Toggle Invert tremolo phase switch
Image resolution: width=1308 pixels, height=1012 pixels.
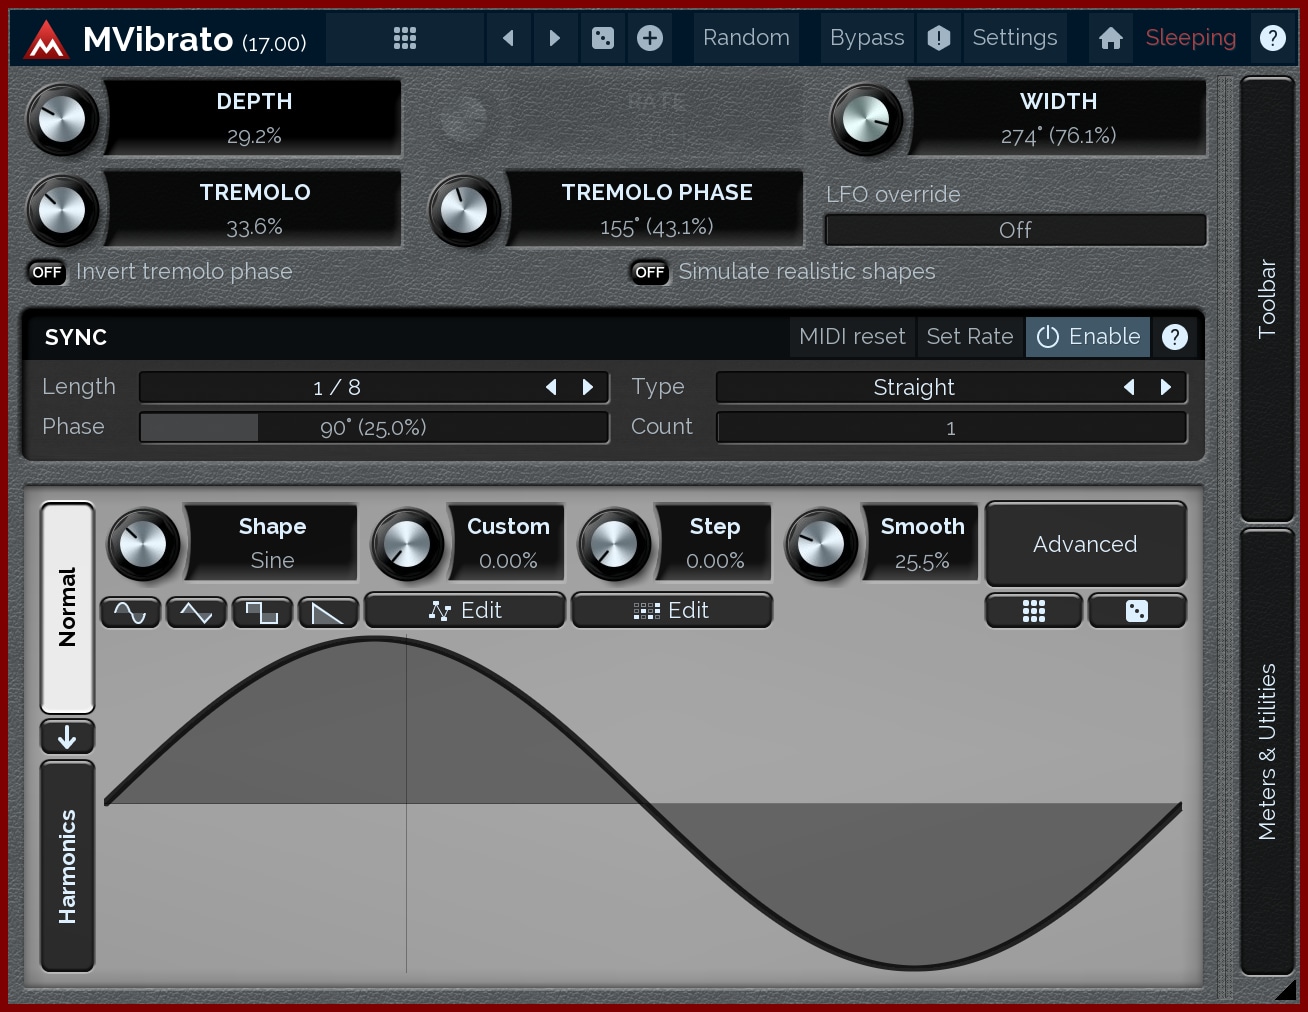(47, 272)
